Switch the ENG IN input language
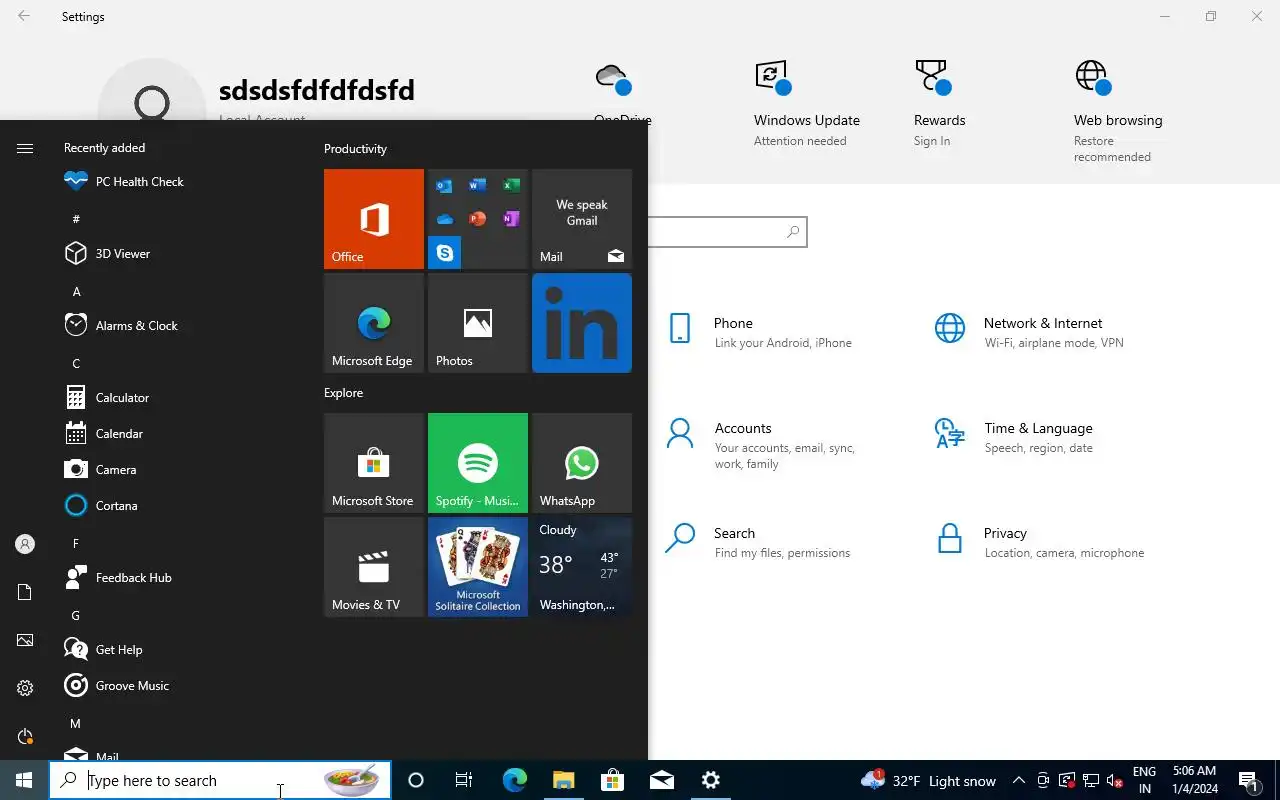Image resolution: width=1280 pixels, height=800 pixels. click(1144, 780)
